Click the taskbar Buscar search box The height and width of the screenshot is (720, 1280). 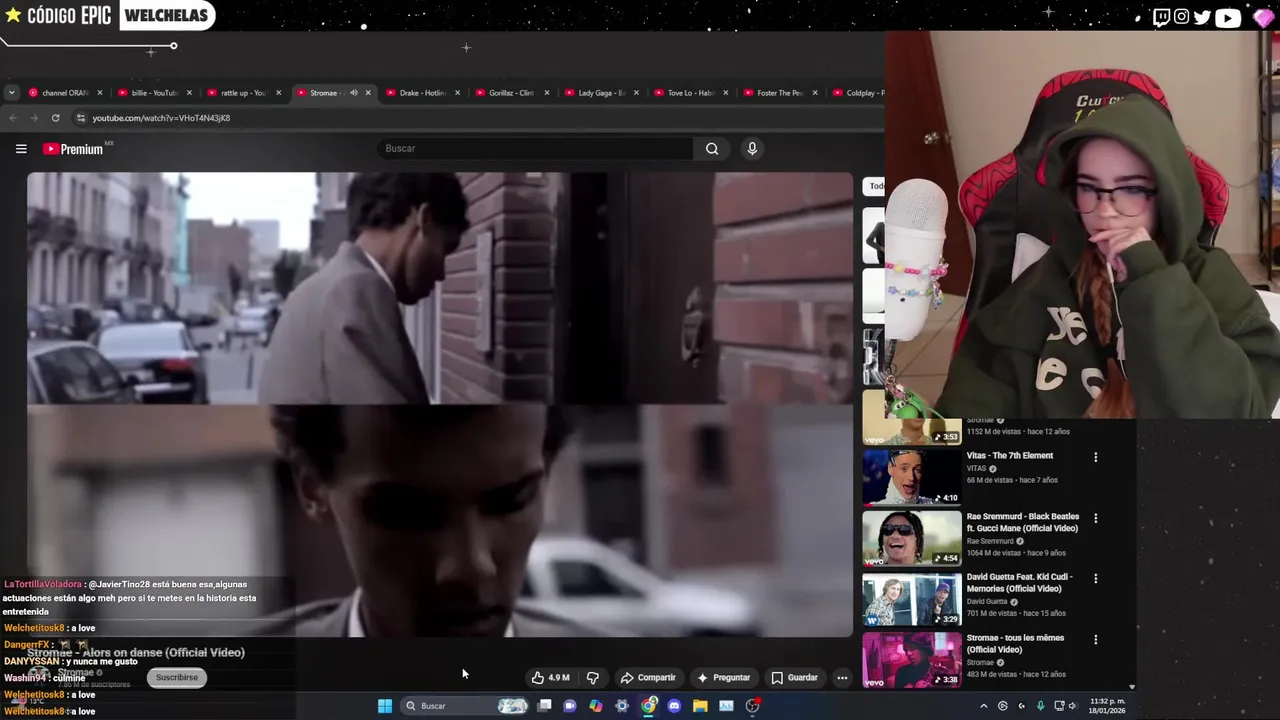click(x=464, y=706)
